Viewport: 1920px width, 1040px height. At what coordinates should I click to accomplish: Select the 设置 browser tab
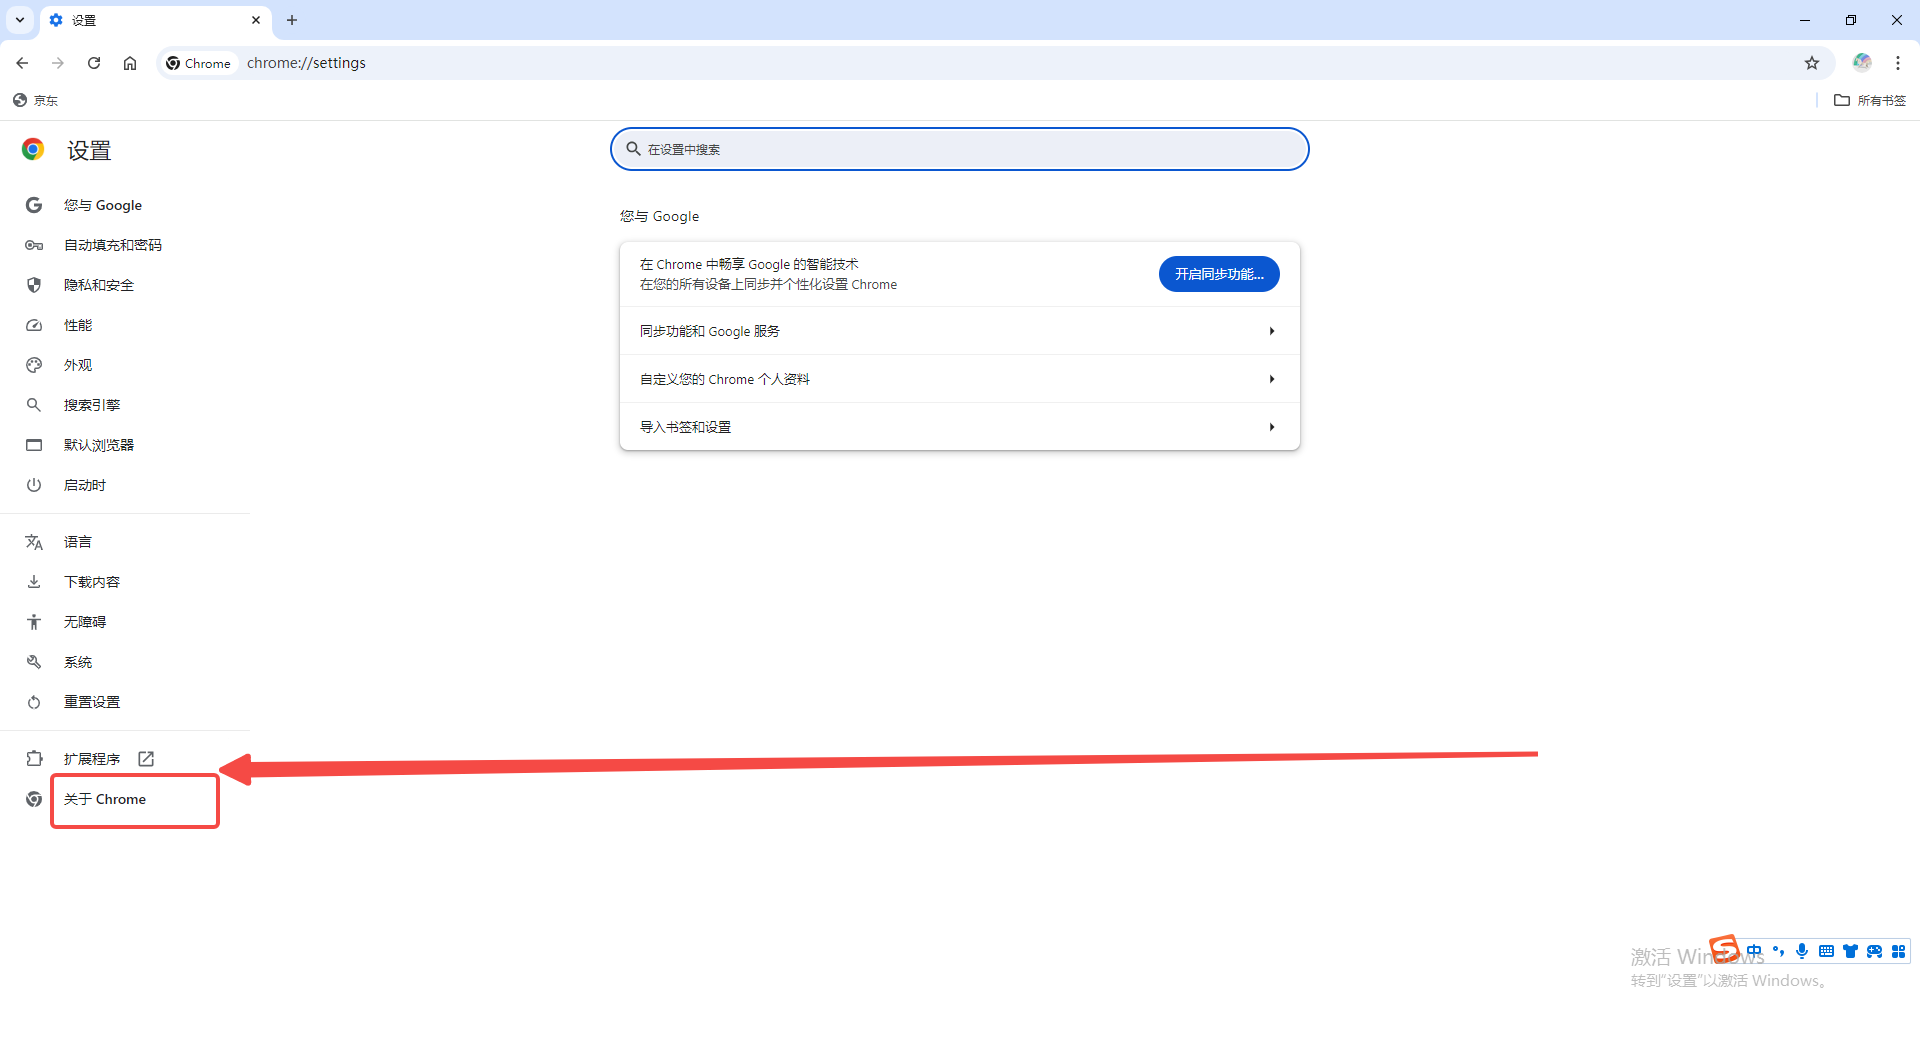point(155,20)
